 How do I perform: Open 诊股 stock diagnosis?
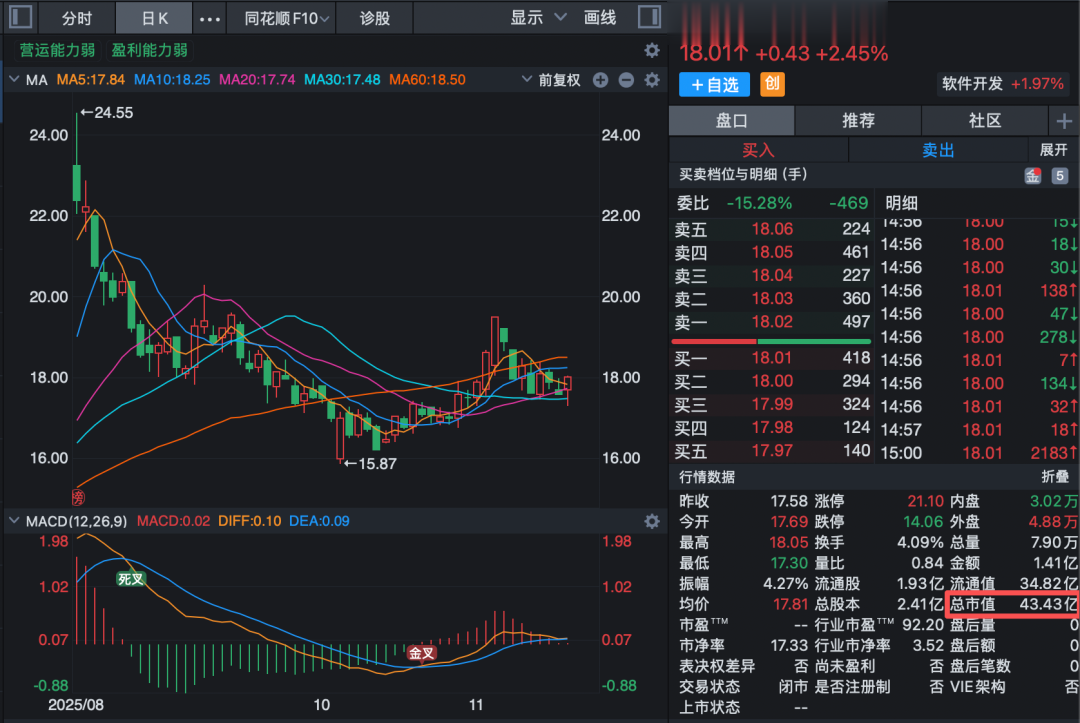[374, 17]
